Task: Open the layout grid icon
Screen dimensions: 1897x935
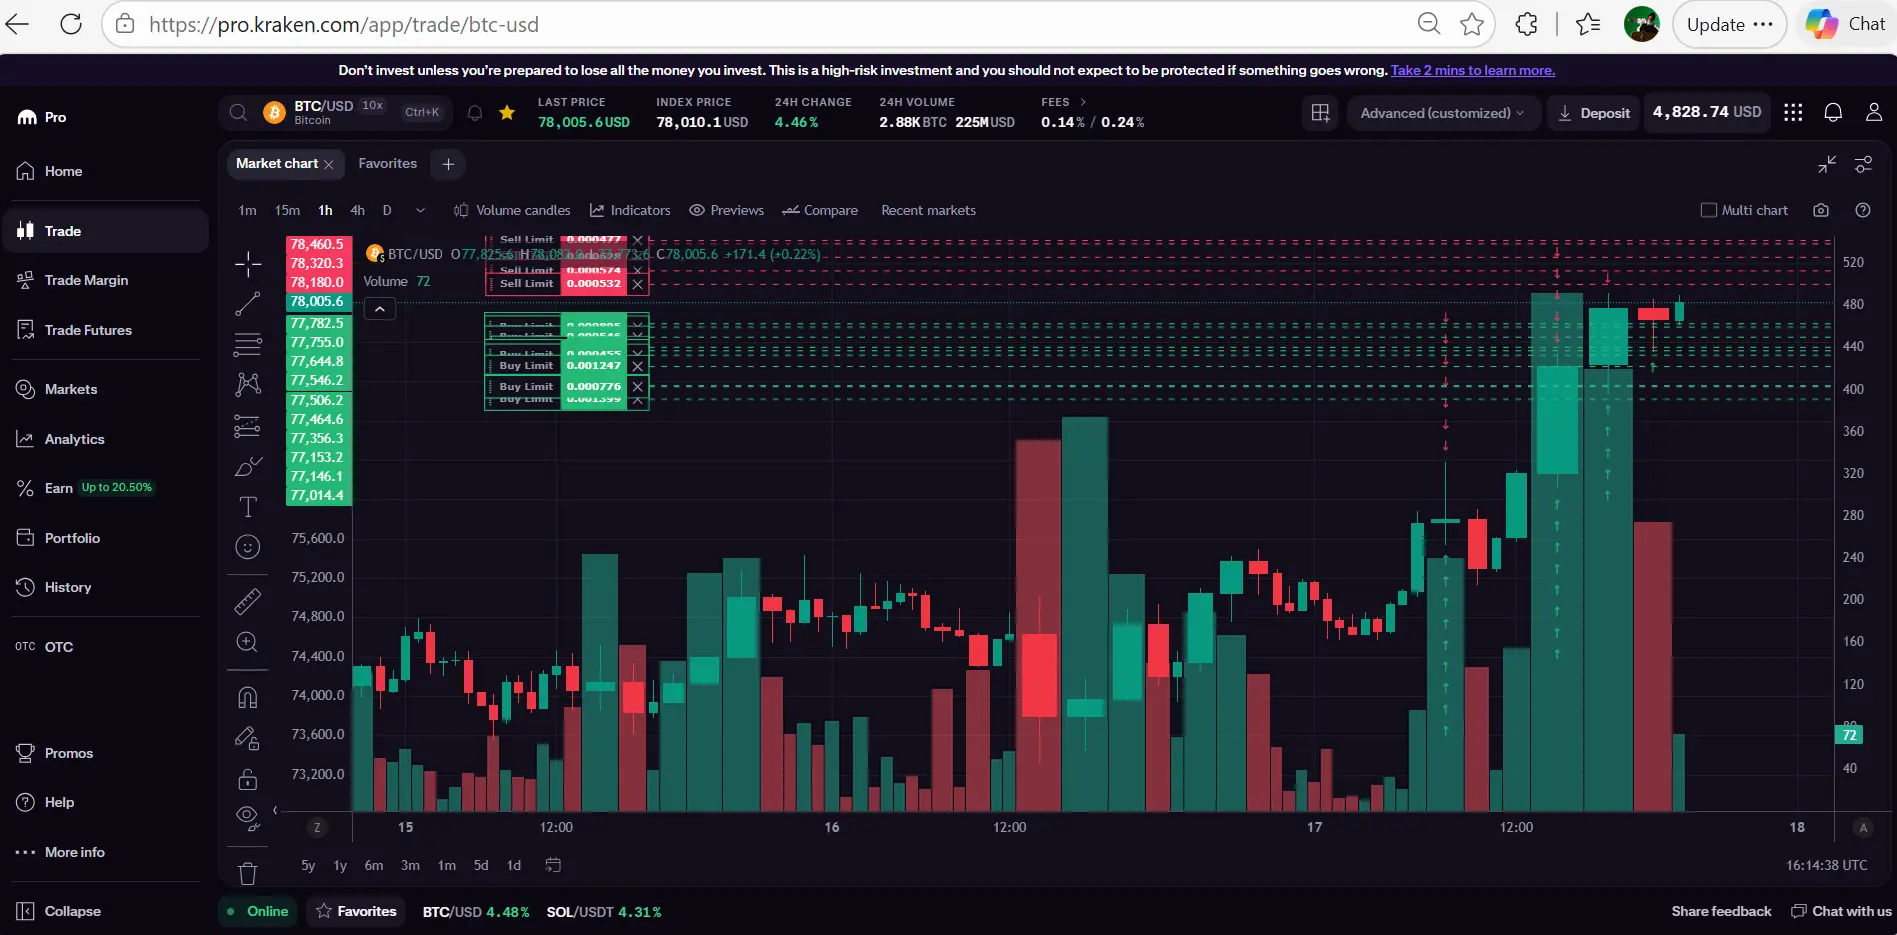Action: click(x=1320, y=113)
